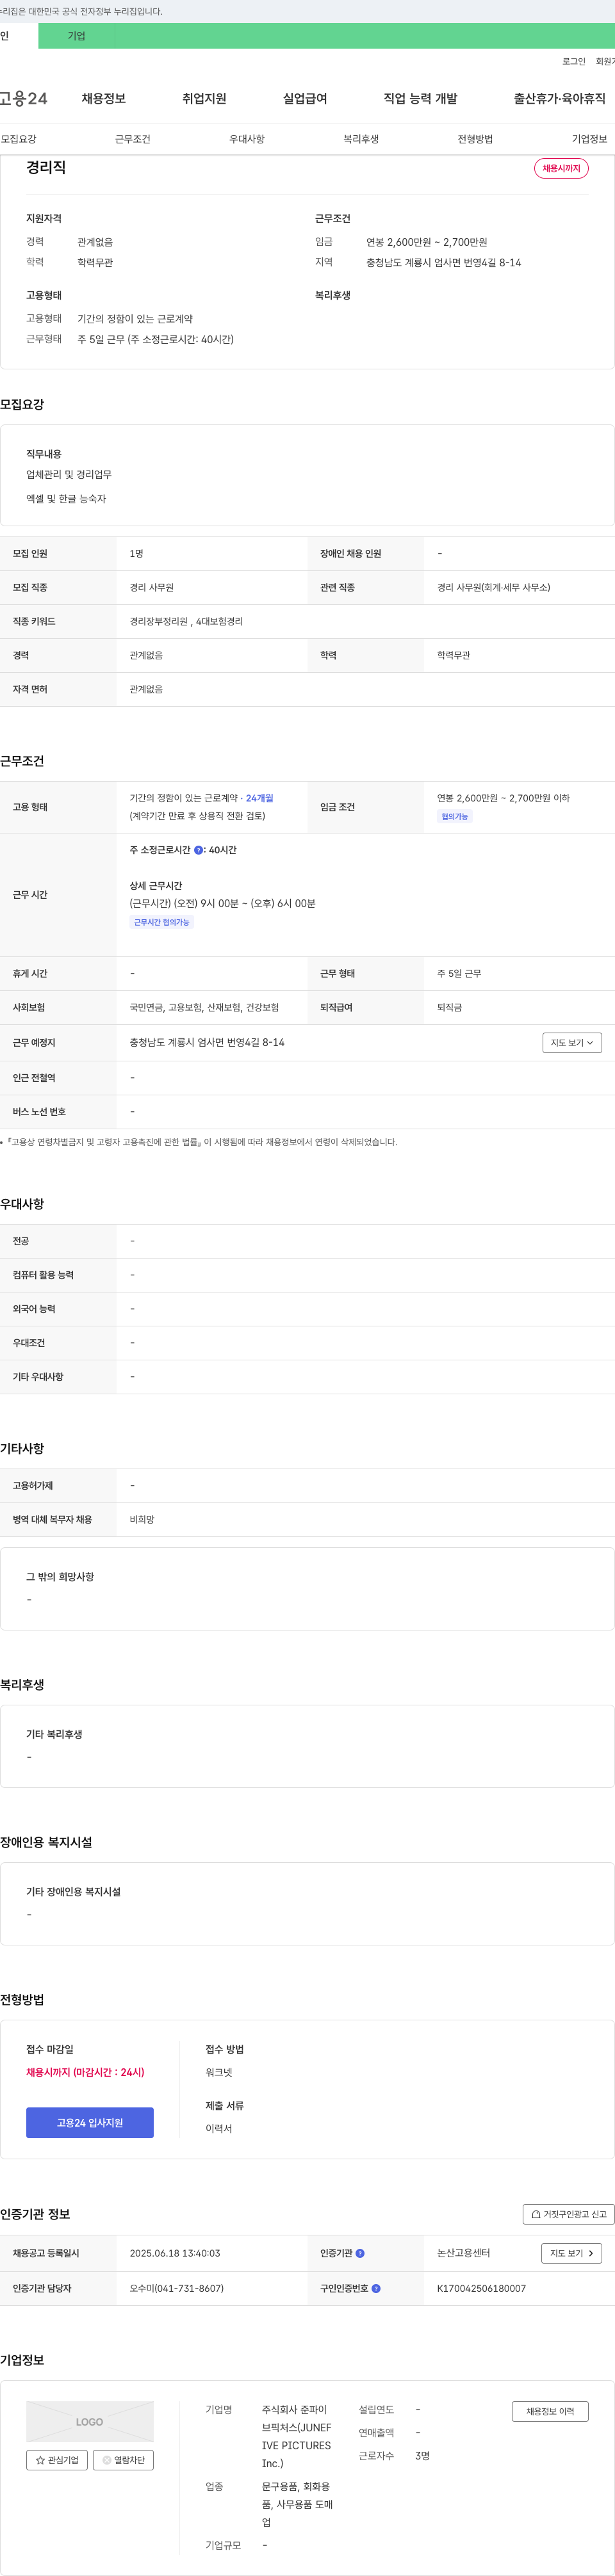
Task: Jump to the 기업정보 section tab
Action: [x=589, y=139]
